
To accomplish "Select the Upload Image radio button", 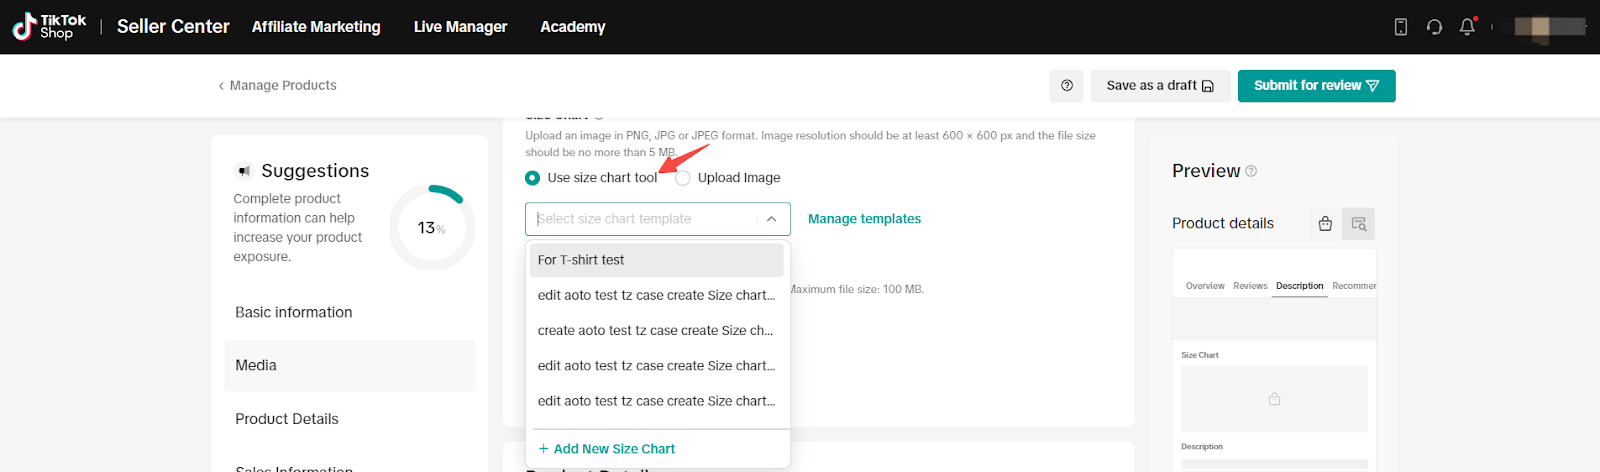I will point(683,178).
